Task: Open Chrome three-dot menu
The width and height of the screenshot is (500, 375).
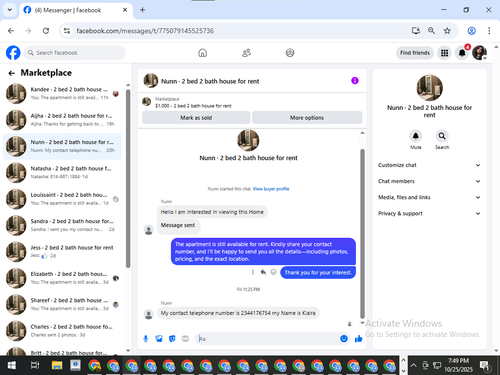Action: point(489,31)
